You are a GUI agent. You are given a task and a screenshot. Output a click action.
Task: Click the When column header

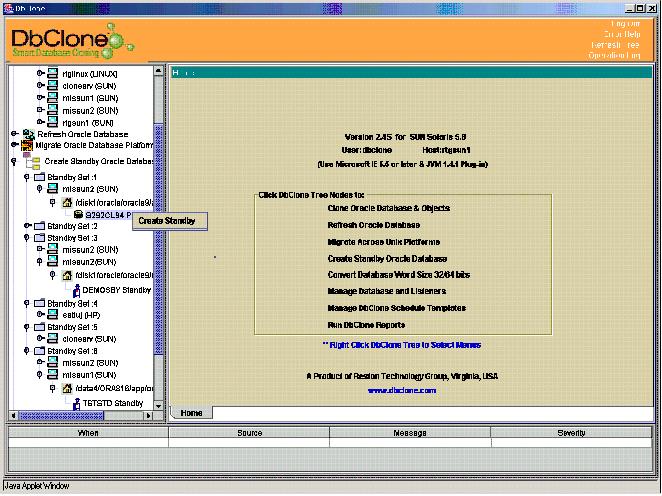point(88,433)
